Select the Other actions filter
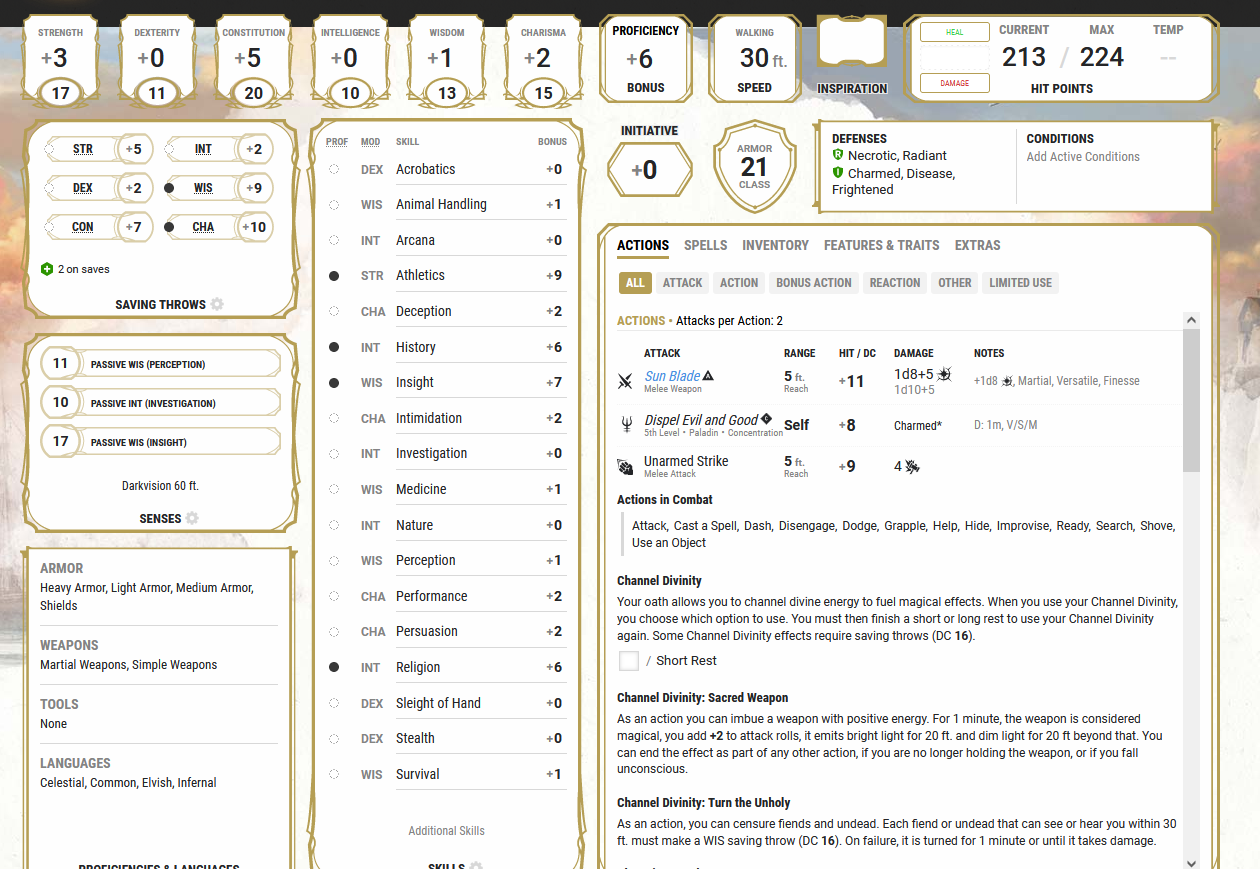Screen dimensions: 1260x869 (x=955, y=283)
